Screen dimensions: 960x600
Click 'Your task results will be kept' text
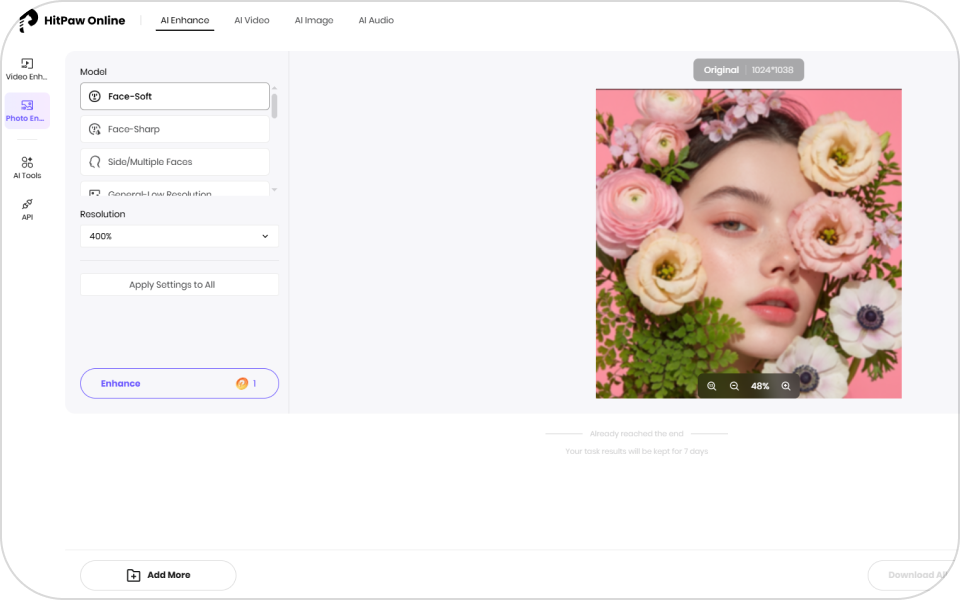click(637, 451)
